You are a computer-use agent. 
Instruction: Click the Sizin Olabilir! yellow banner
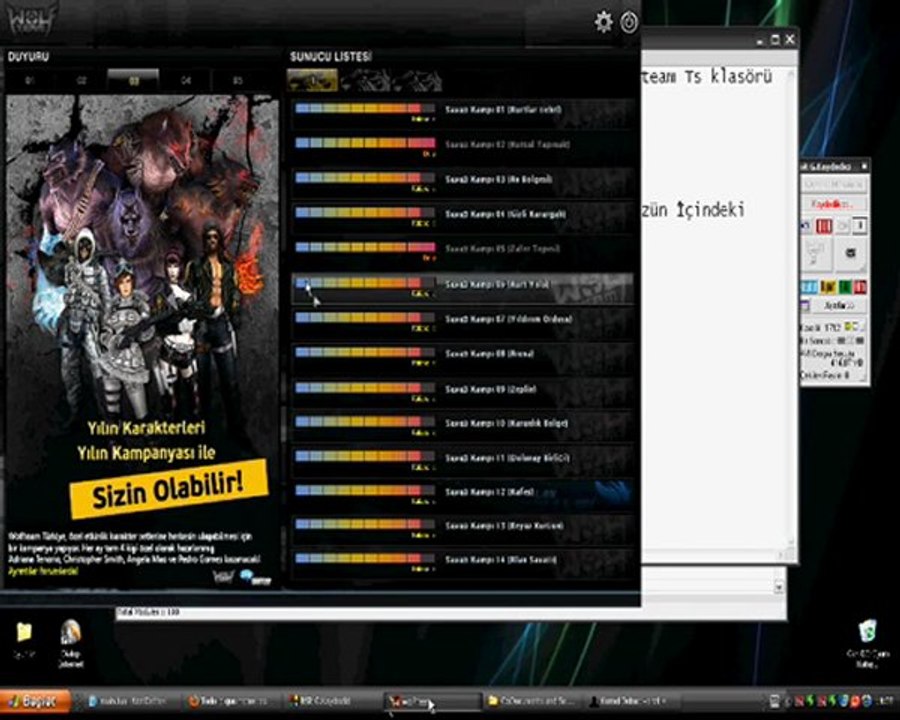pyautogui.click(x=169, y=490)
